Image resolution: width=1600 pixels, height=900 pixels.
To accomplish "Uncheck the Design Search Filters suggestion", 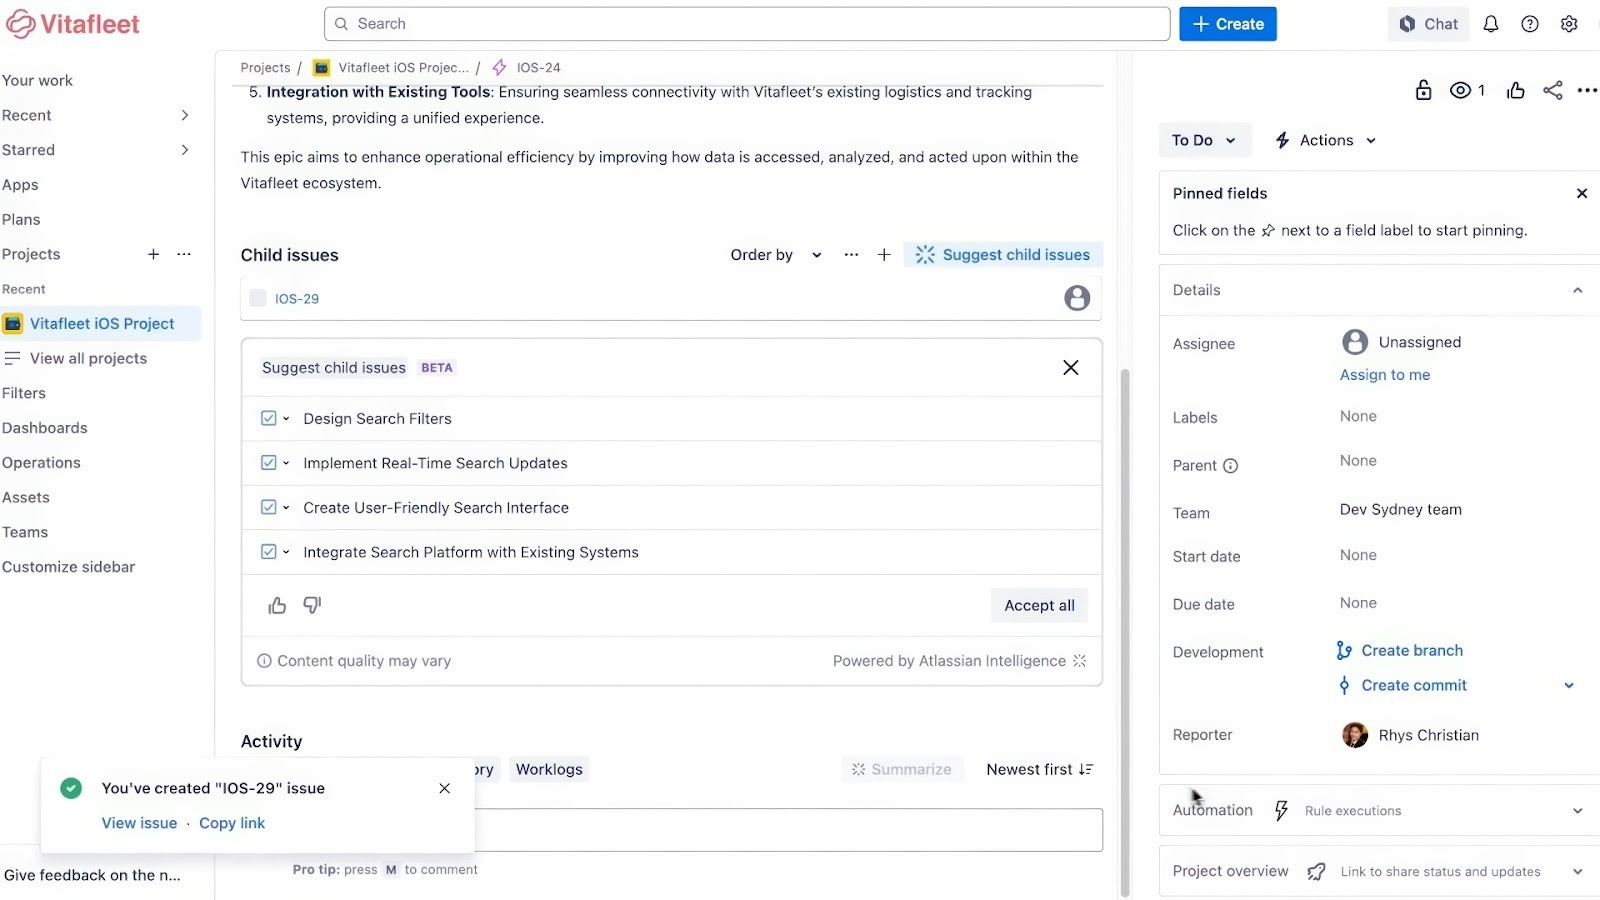I will pyautogui.click(x=270, y=418).
